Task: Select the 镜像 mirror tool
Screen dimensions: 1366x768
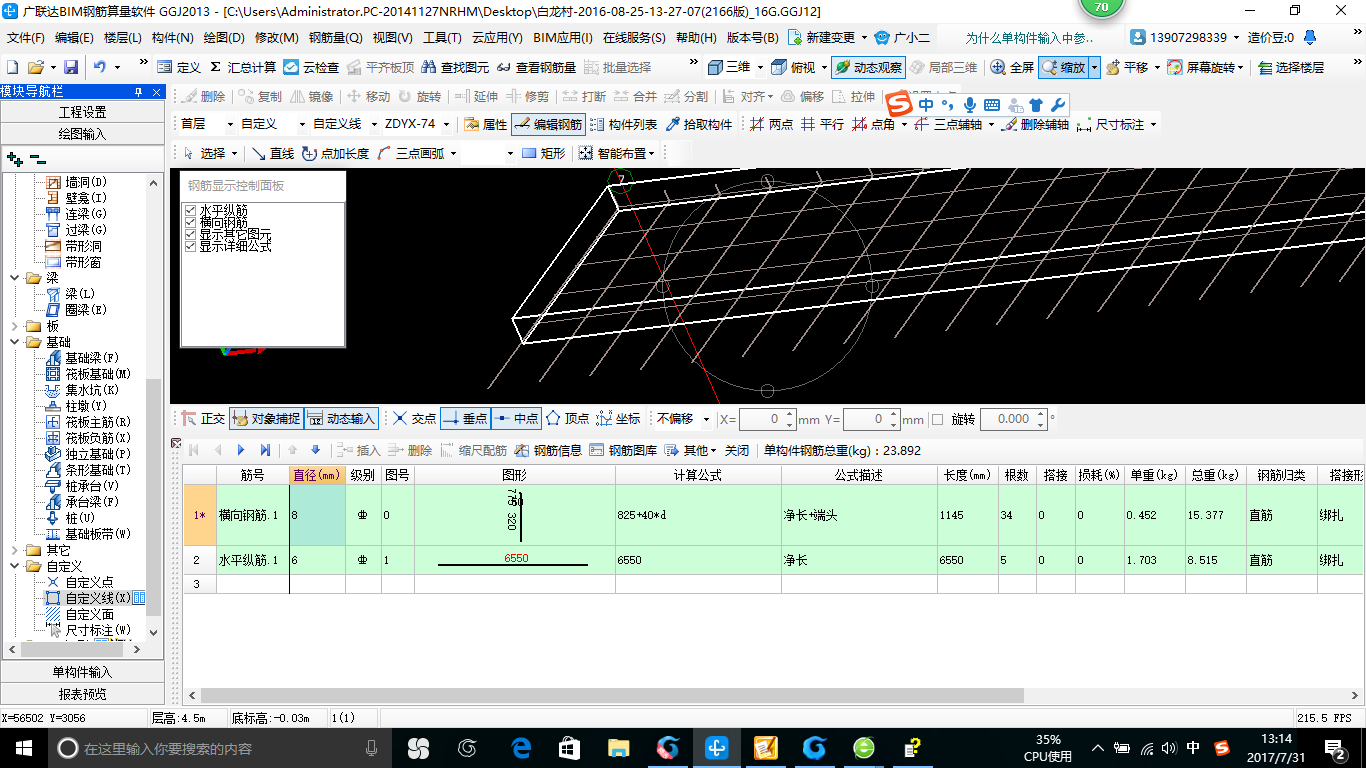Action: click(311, 97)
